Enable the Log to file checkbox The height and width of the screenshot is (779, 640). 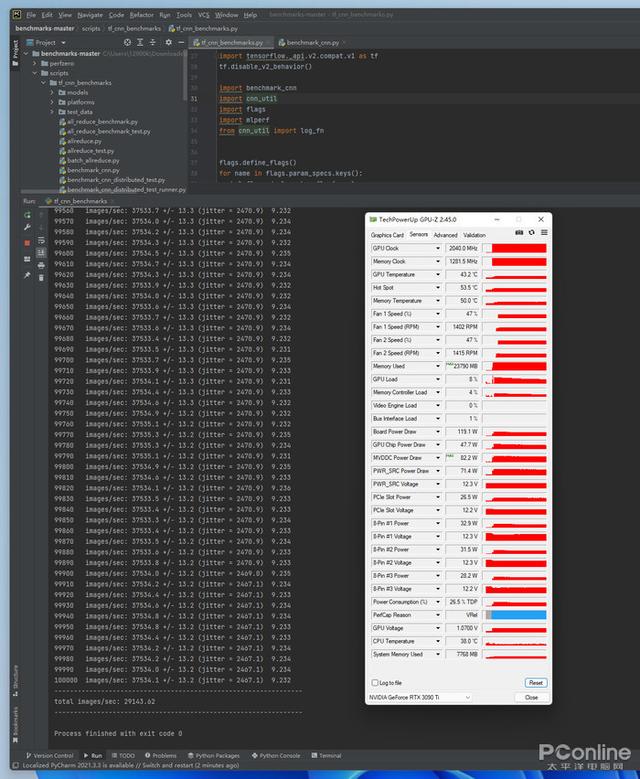tap(375, 683)
